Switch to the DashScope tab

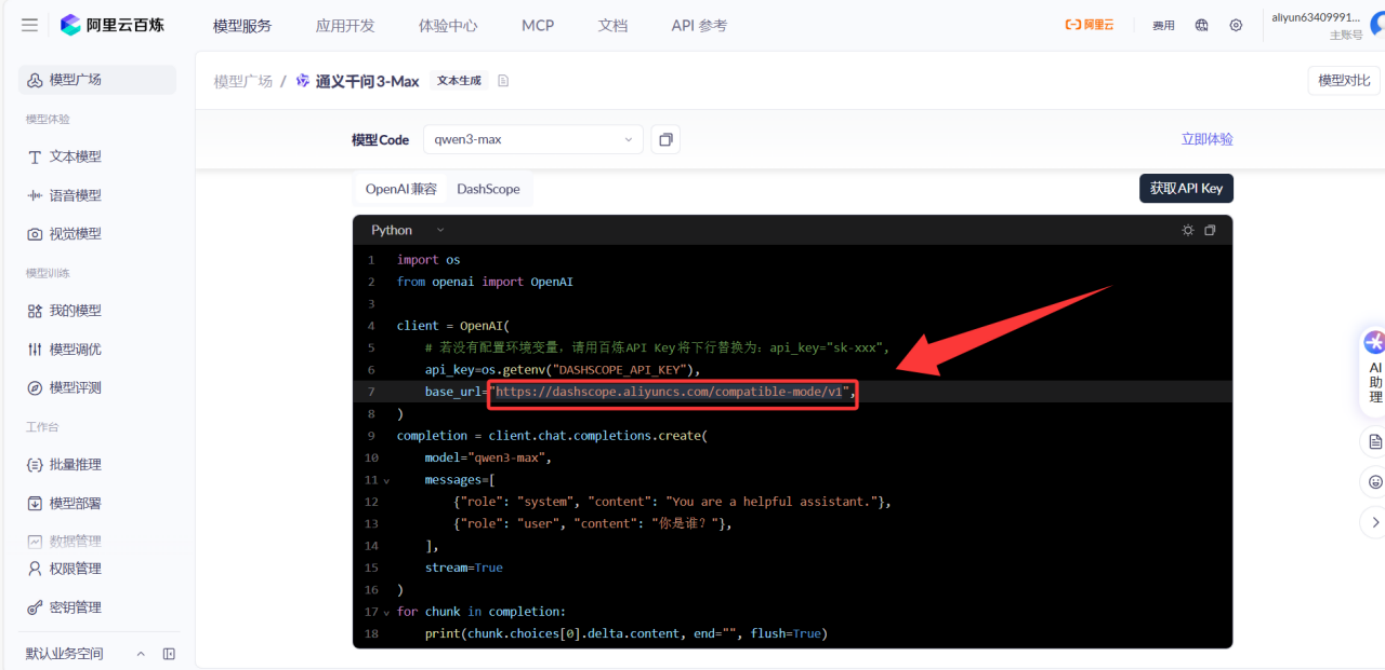coord(488,189)
